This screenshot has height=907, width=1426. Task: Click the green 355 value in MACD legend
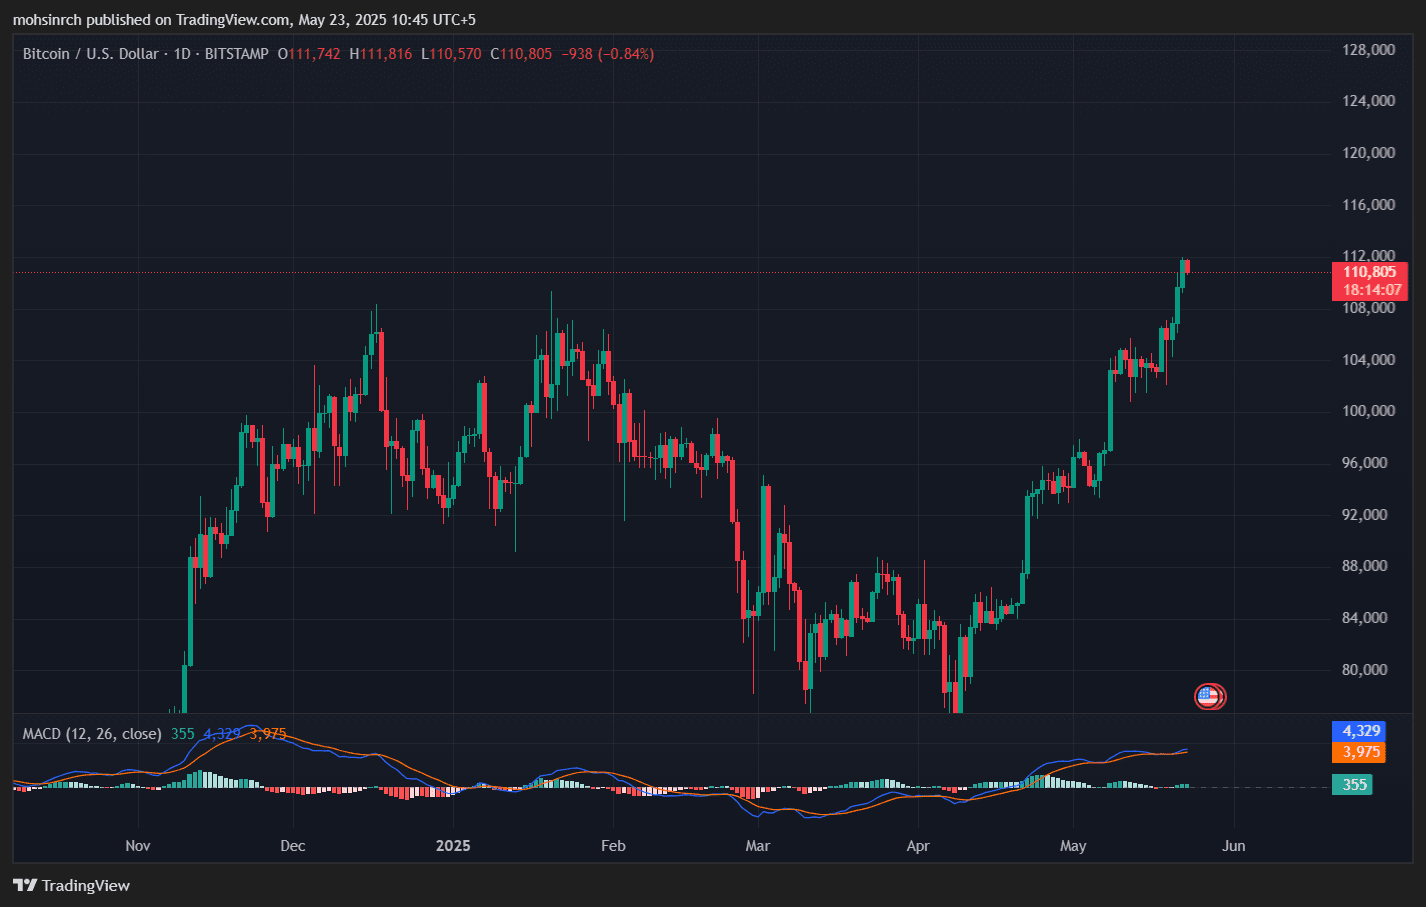(183, 734)
